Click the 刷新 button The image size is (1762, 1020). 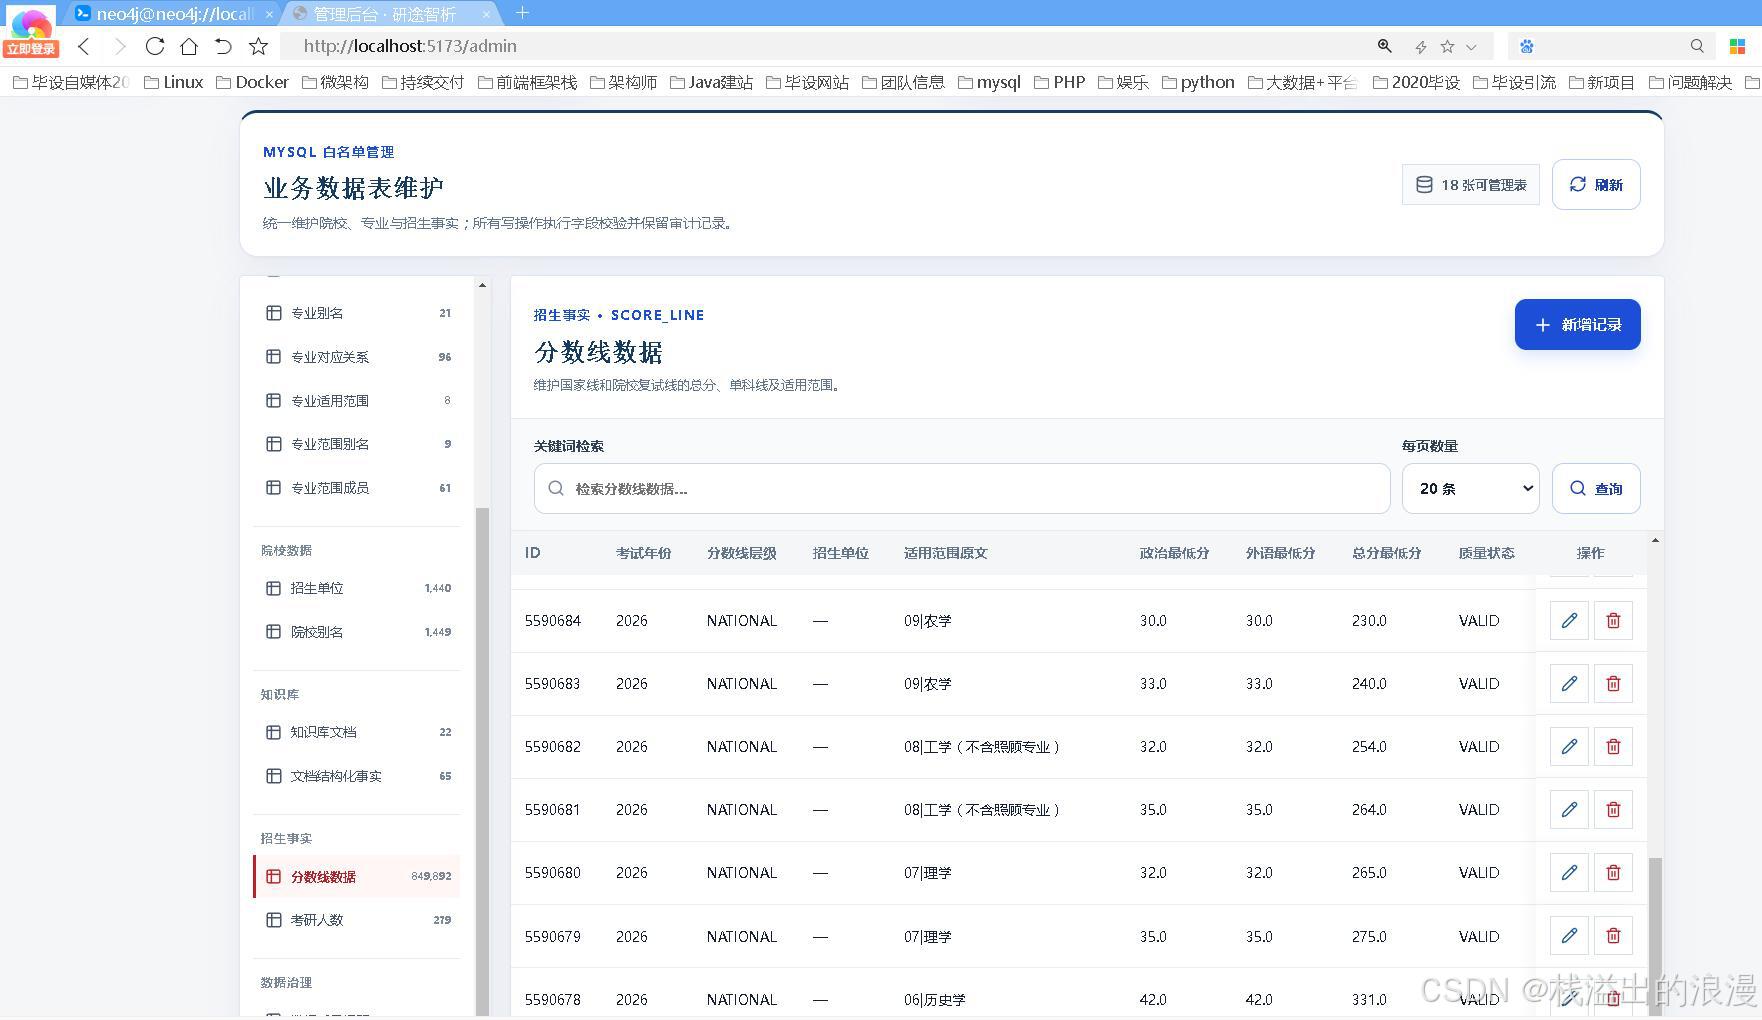pos(1596,185)
